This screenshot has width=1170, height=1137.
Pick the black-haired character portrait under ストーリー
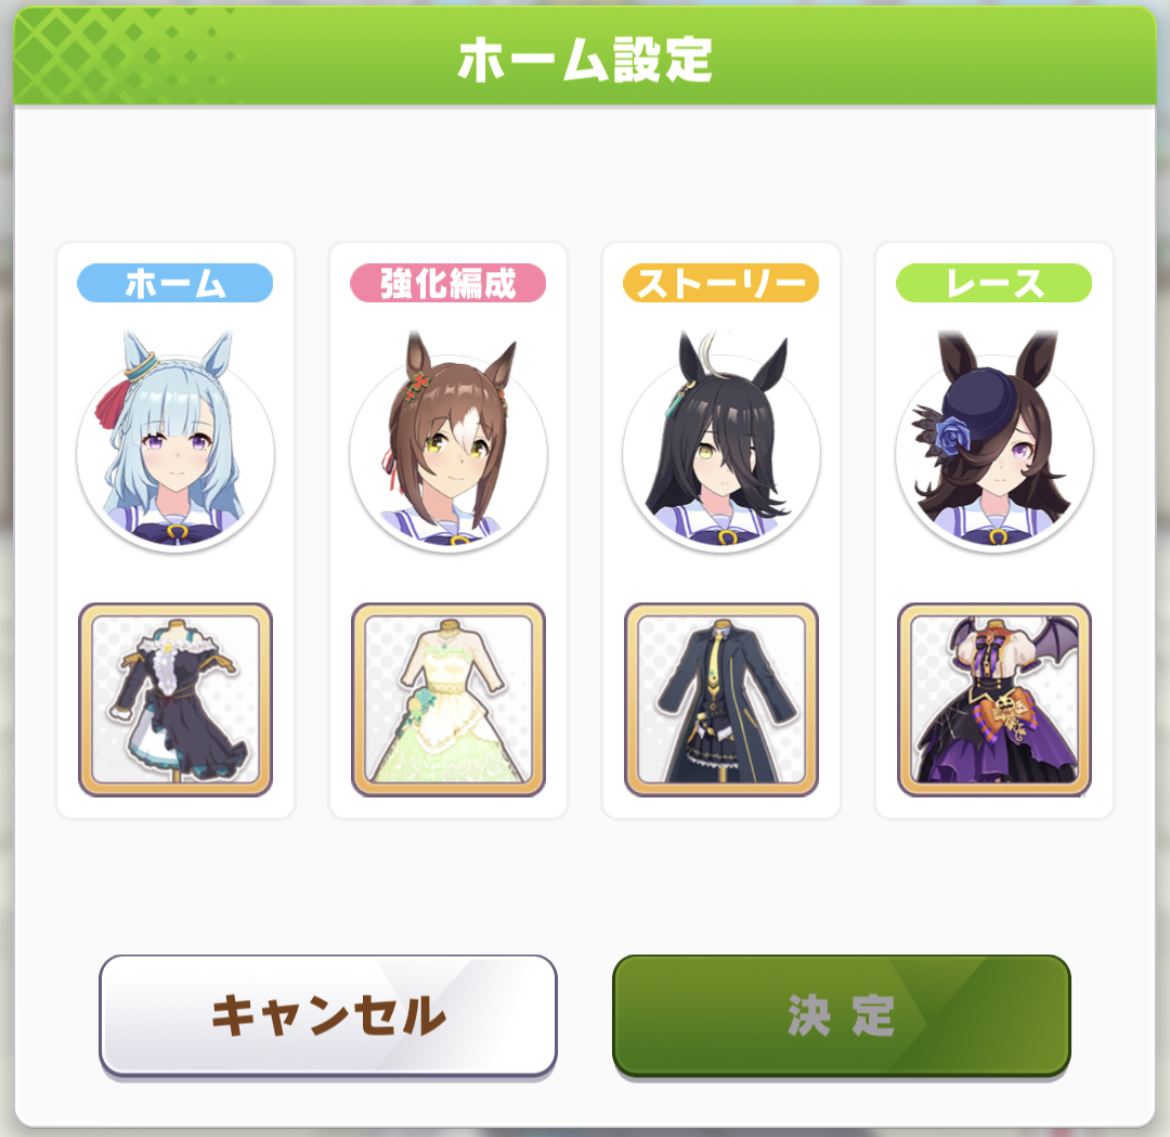pos(722,442)
